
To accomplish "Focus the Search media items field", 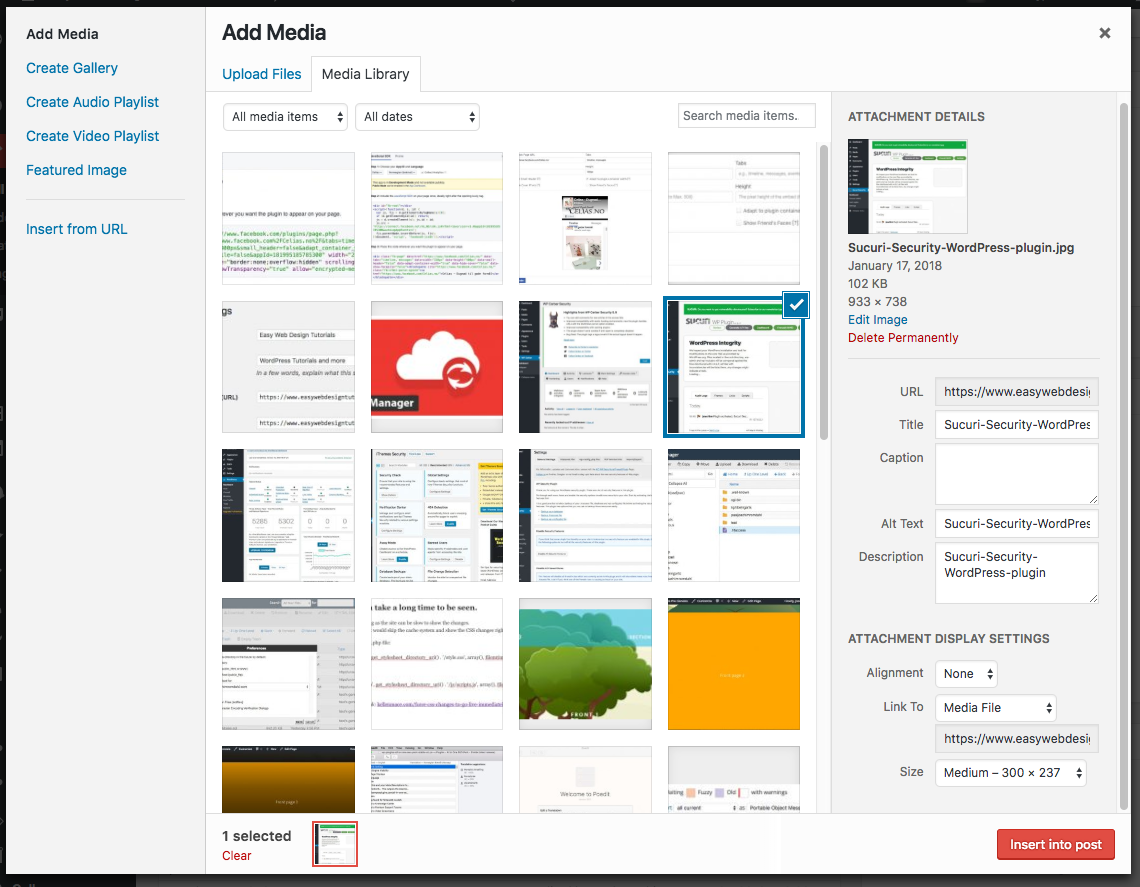I will click(x=747, y=116).
